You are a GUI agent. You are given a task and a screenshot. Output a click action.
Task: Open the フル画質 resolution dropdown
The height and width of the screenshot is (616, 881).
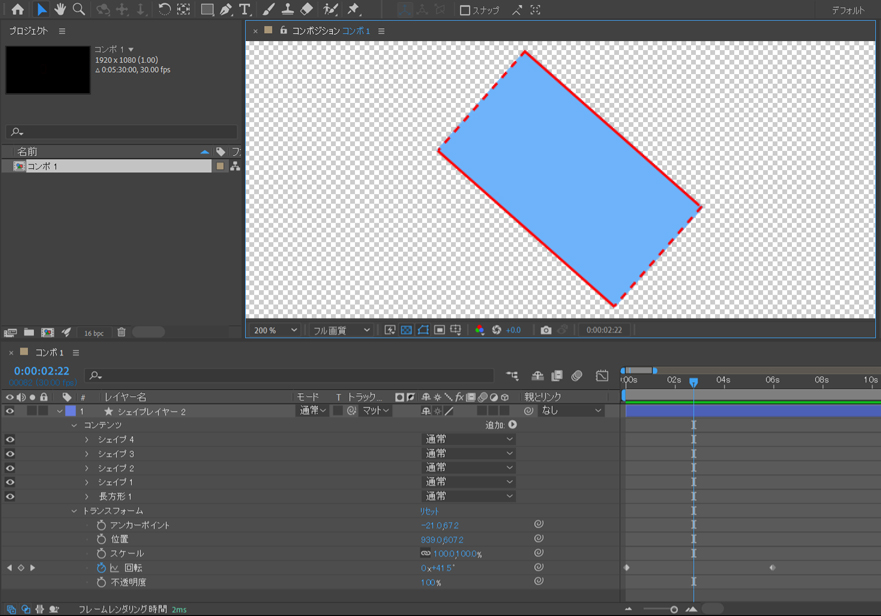point(341,330)
